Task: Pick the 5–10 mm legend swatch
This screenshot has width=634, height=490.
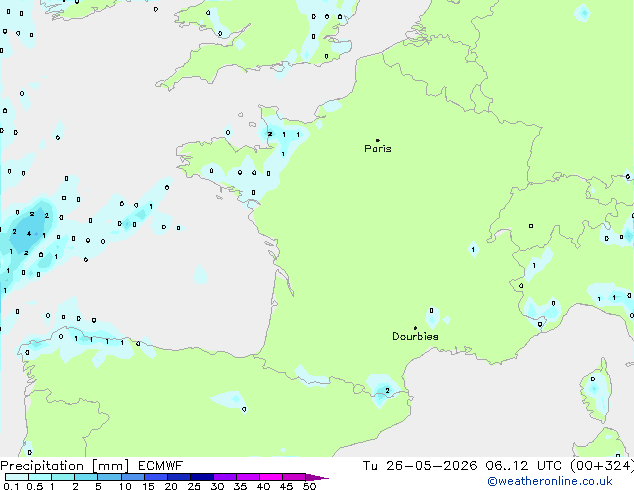Action: point(109,477)
